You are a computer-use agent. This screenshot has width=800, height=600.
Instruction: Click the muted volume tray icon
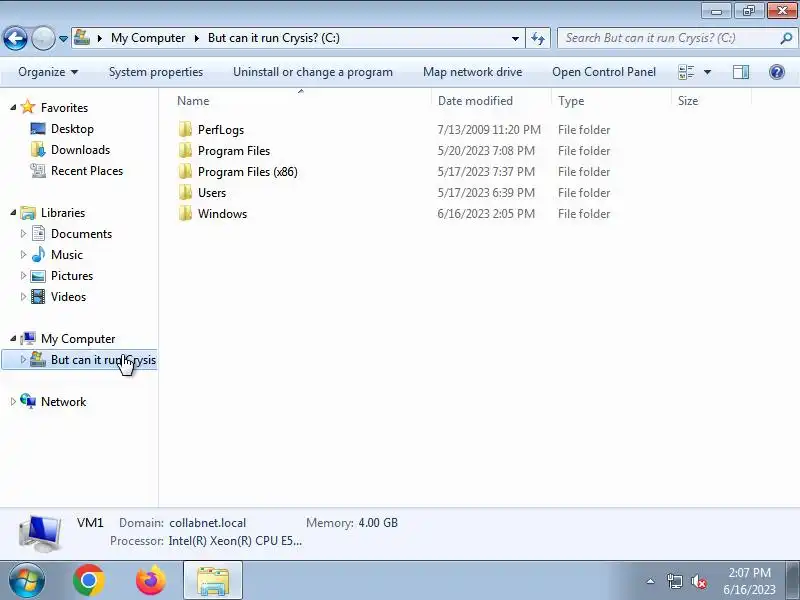(x=698, y=581)
